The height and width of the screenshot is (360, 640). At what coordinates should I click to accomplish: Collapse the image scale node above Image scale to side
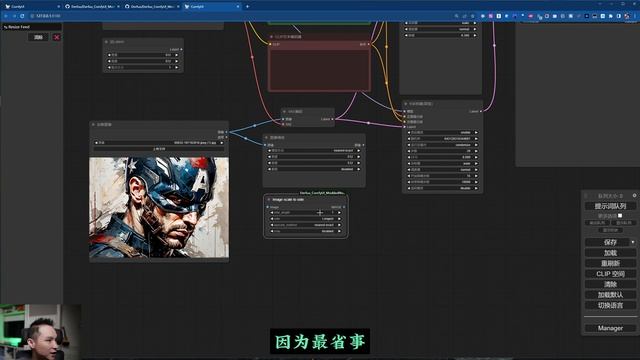tap(267, 138)
